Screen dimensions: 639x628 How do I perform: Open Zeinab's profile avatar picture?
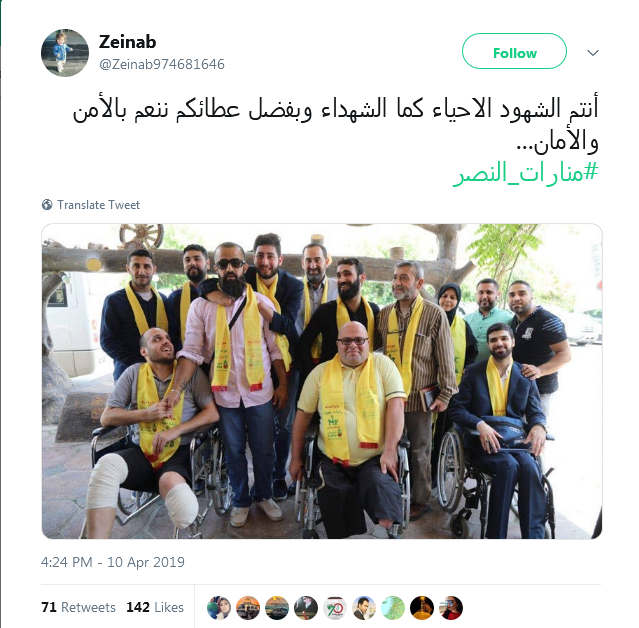pyautogui.click(x=65, y=53)
